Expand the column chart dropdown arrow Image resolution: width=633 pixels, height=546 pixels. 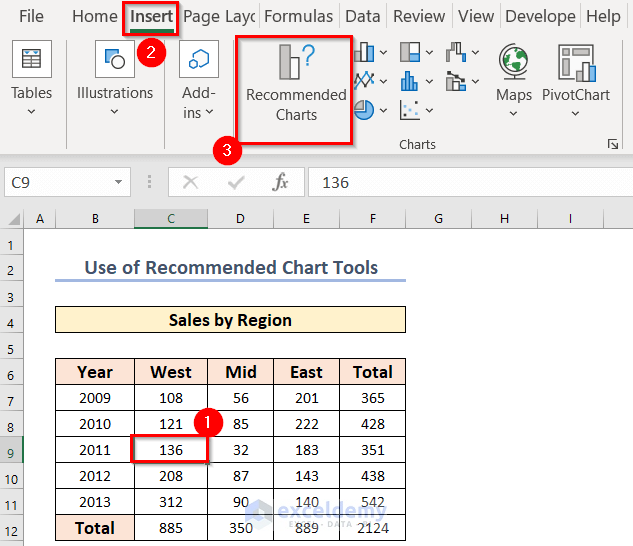pyautogui.click(x=384, y=52)
